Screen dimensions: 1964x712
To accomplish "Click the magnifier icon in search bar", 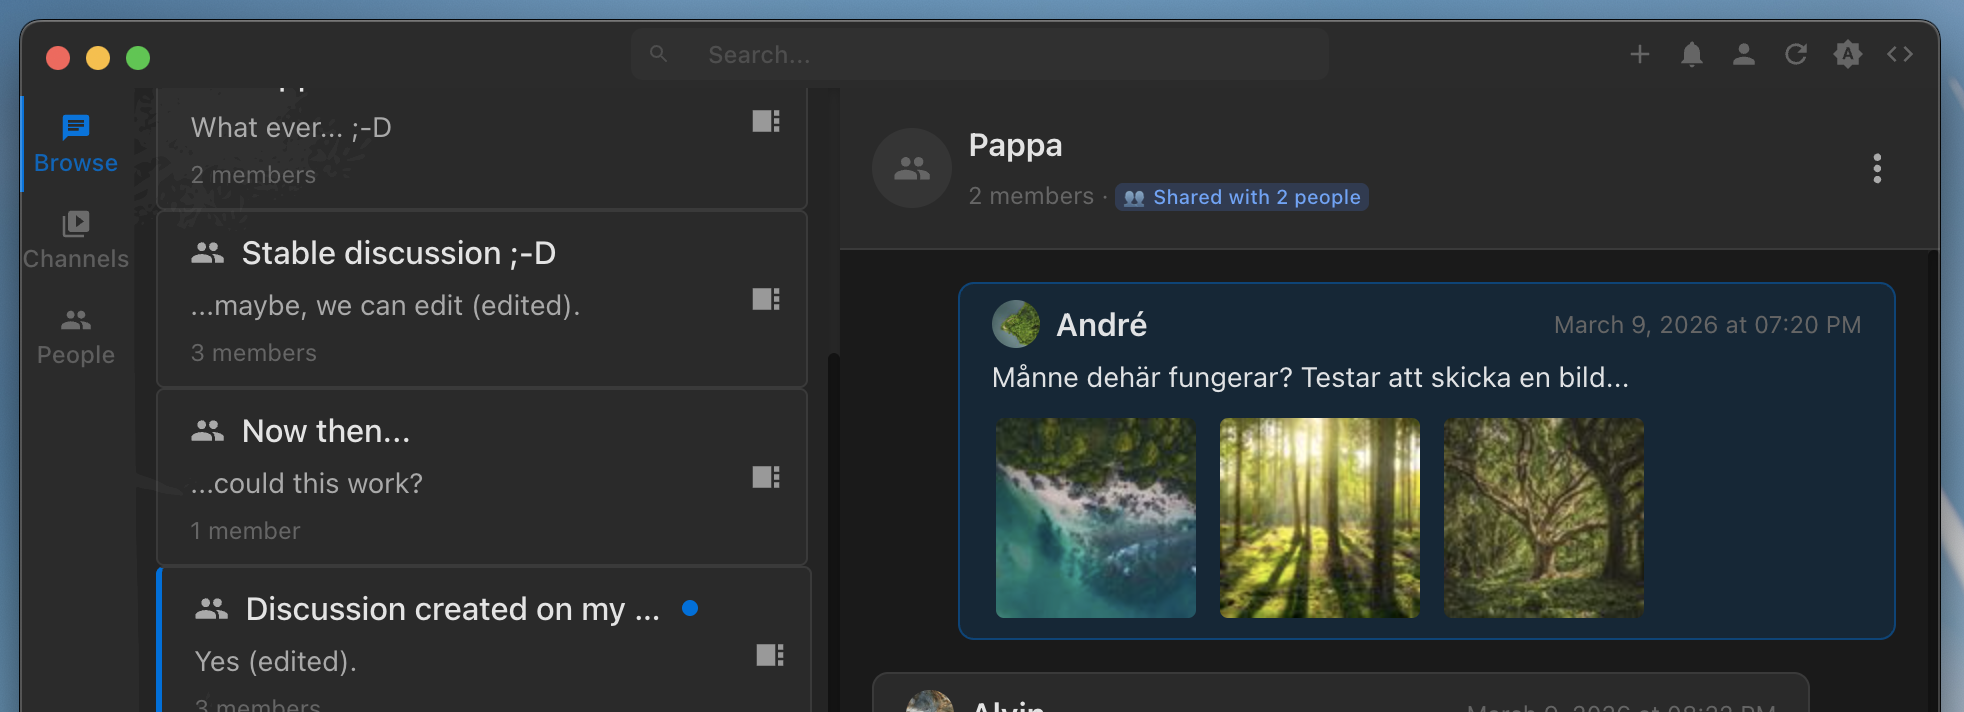I will point(658,54).
